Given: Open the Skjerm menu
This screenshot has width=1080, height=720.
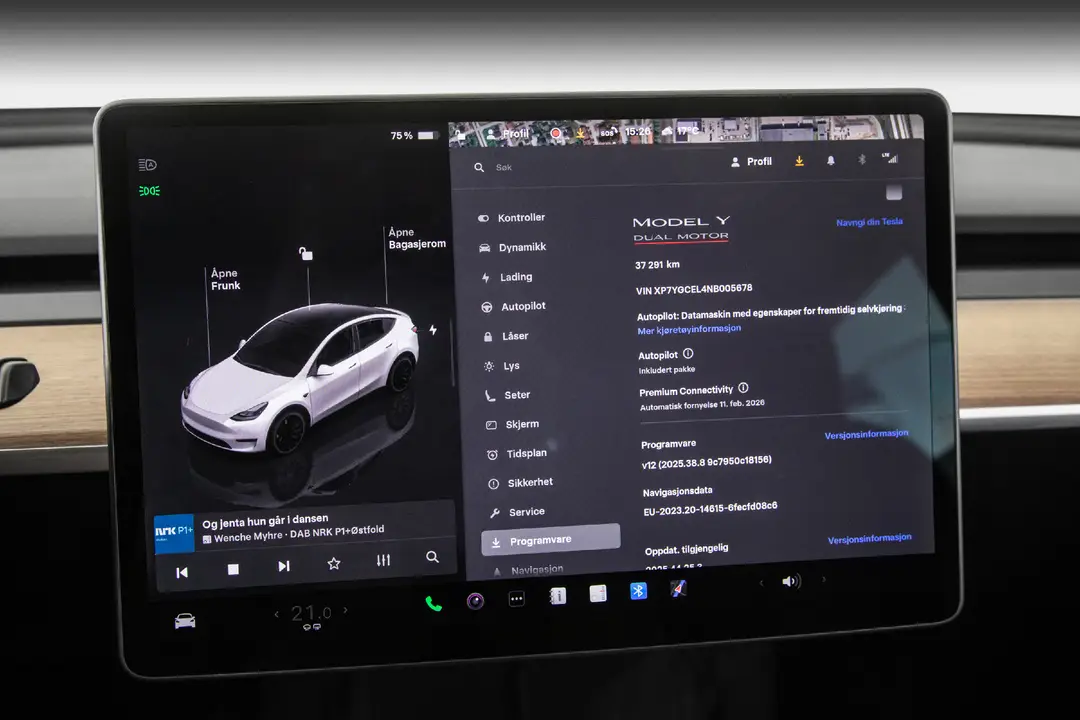Looking at the screenshot, I should 512,424.
